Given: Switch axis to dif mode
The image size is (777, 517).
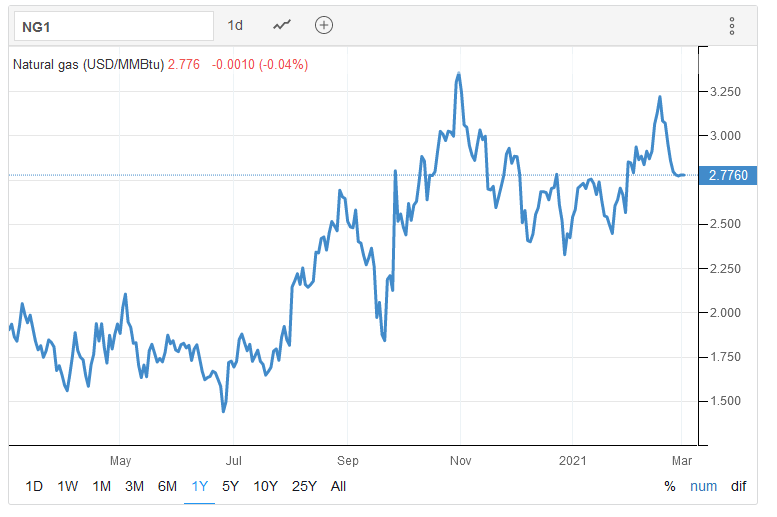Looking at the screenshot, I should click(x=738, y=486).
